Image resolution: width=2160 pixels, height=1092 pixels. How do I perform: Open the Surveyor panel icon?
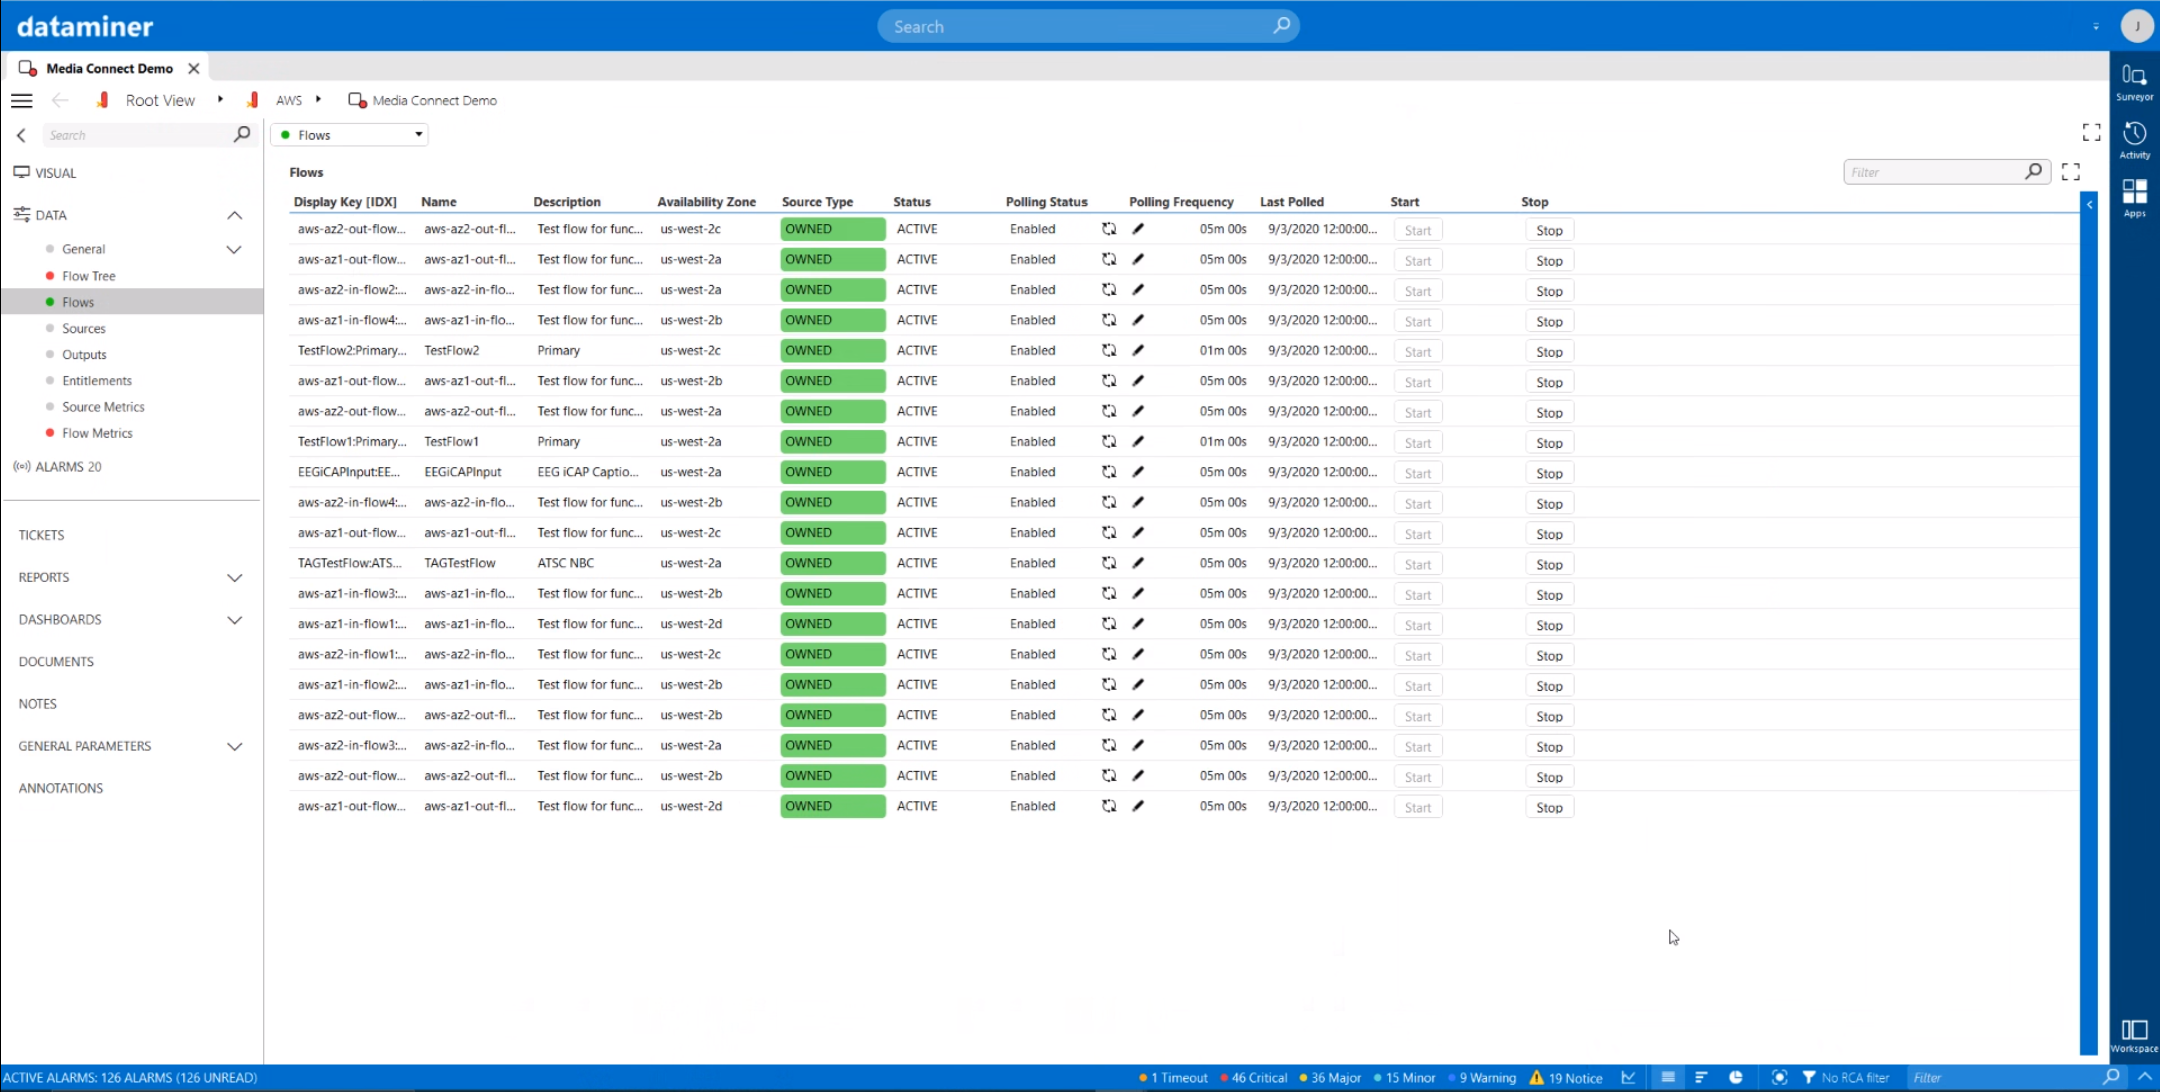[2134, 82]
